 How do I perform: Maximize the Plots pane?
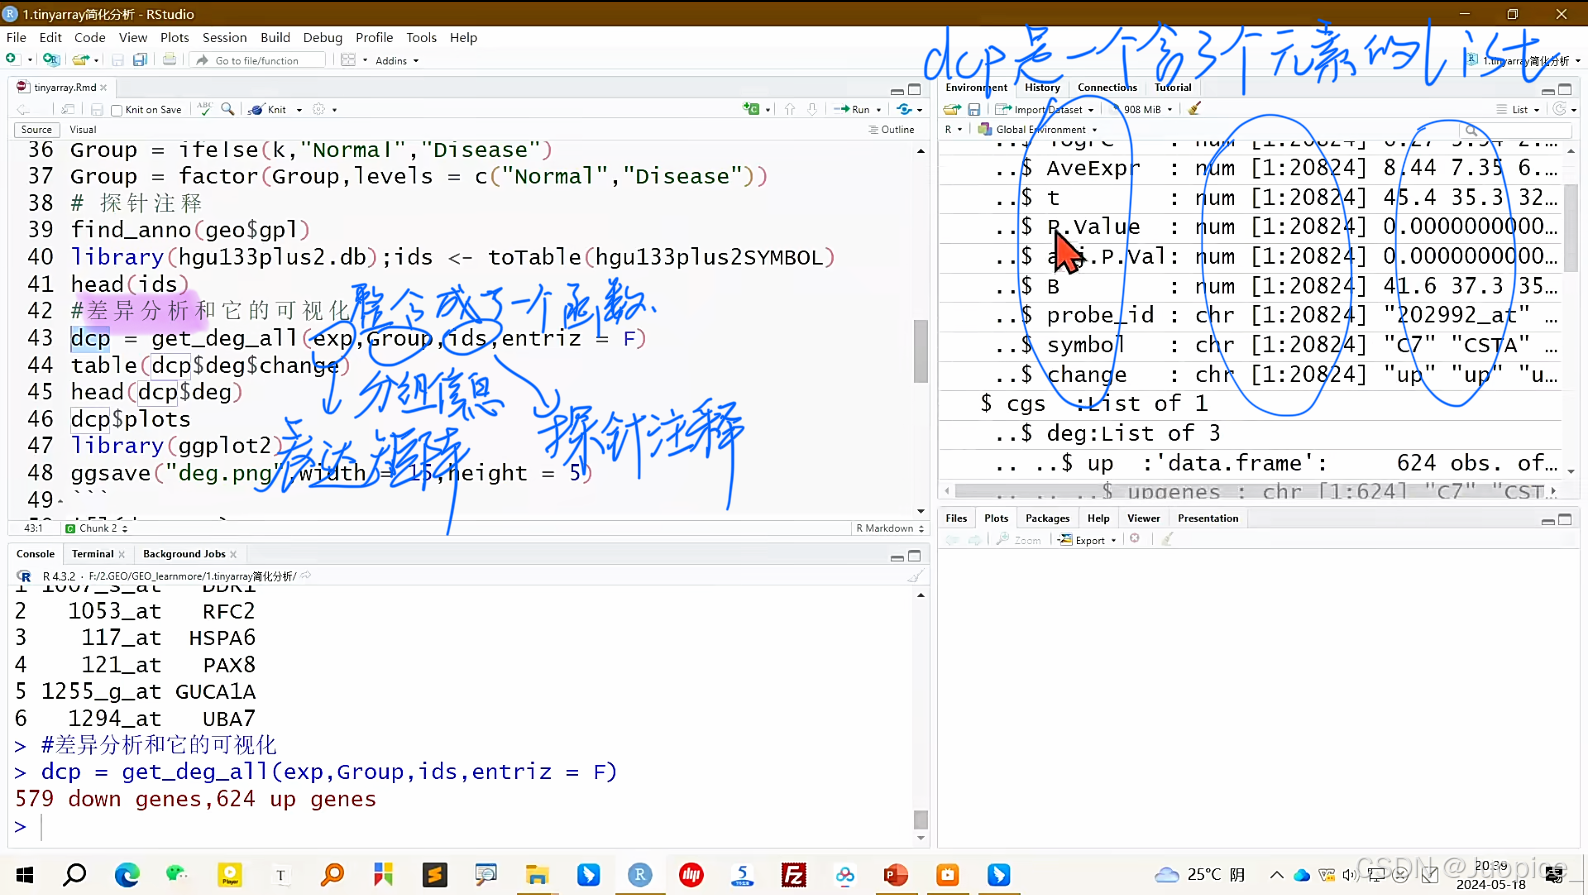click(1565, 519)
